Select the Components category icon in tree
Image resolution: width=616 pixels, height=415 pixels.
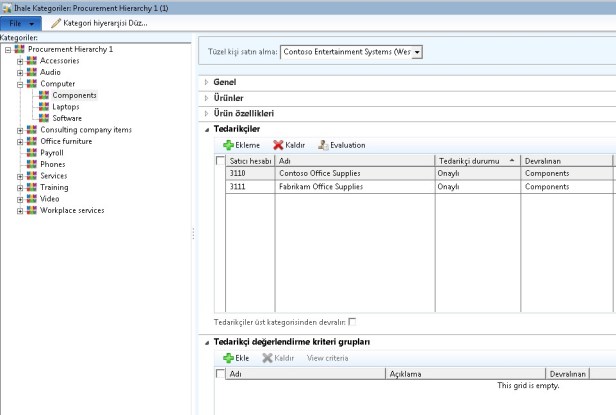tap(44, 95)
